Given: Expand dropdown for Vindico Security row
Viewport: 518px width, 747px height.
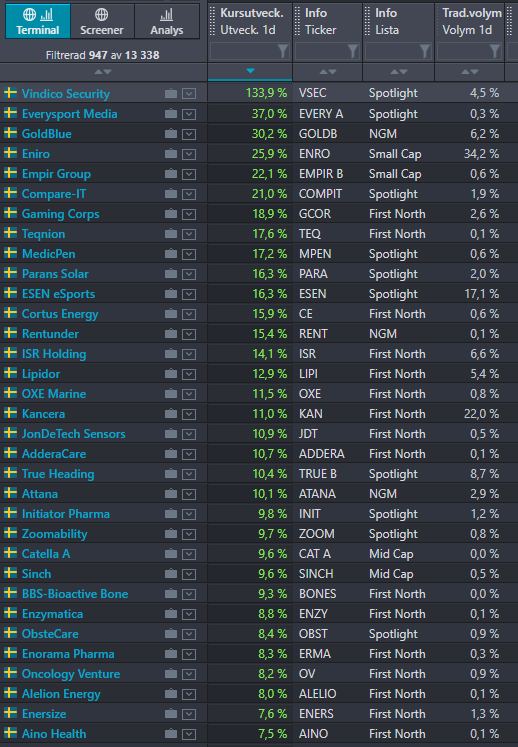Looking at the screenshot, I should [189, 94].
